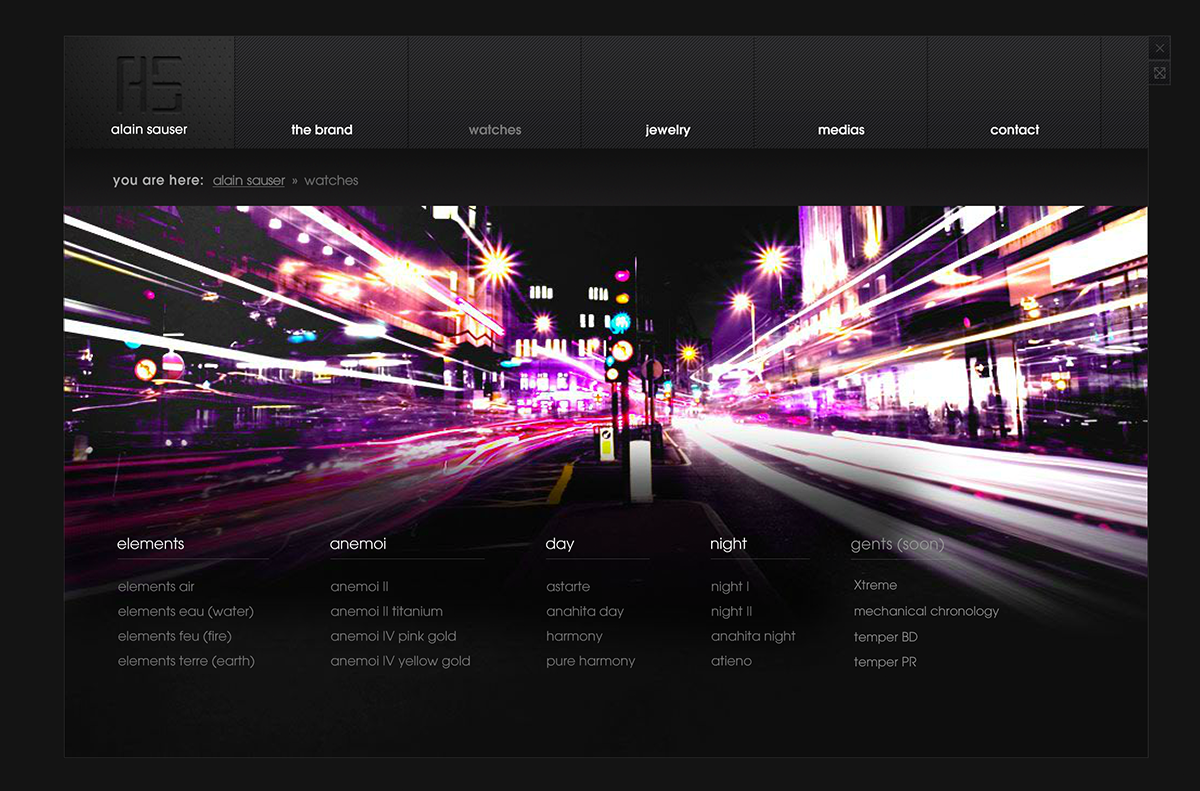The image size is (1200, 791).
Task: Open mechanical chronology link
Action: (x=926, y=611)
